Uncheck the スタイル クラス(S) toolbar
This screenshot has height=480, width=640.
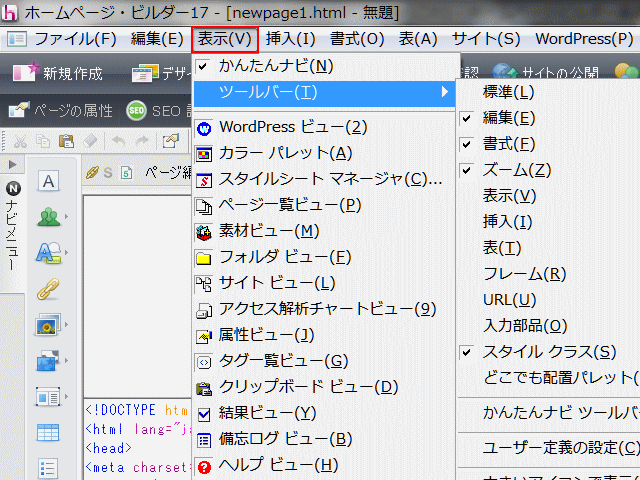549,353
